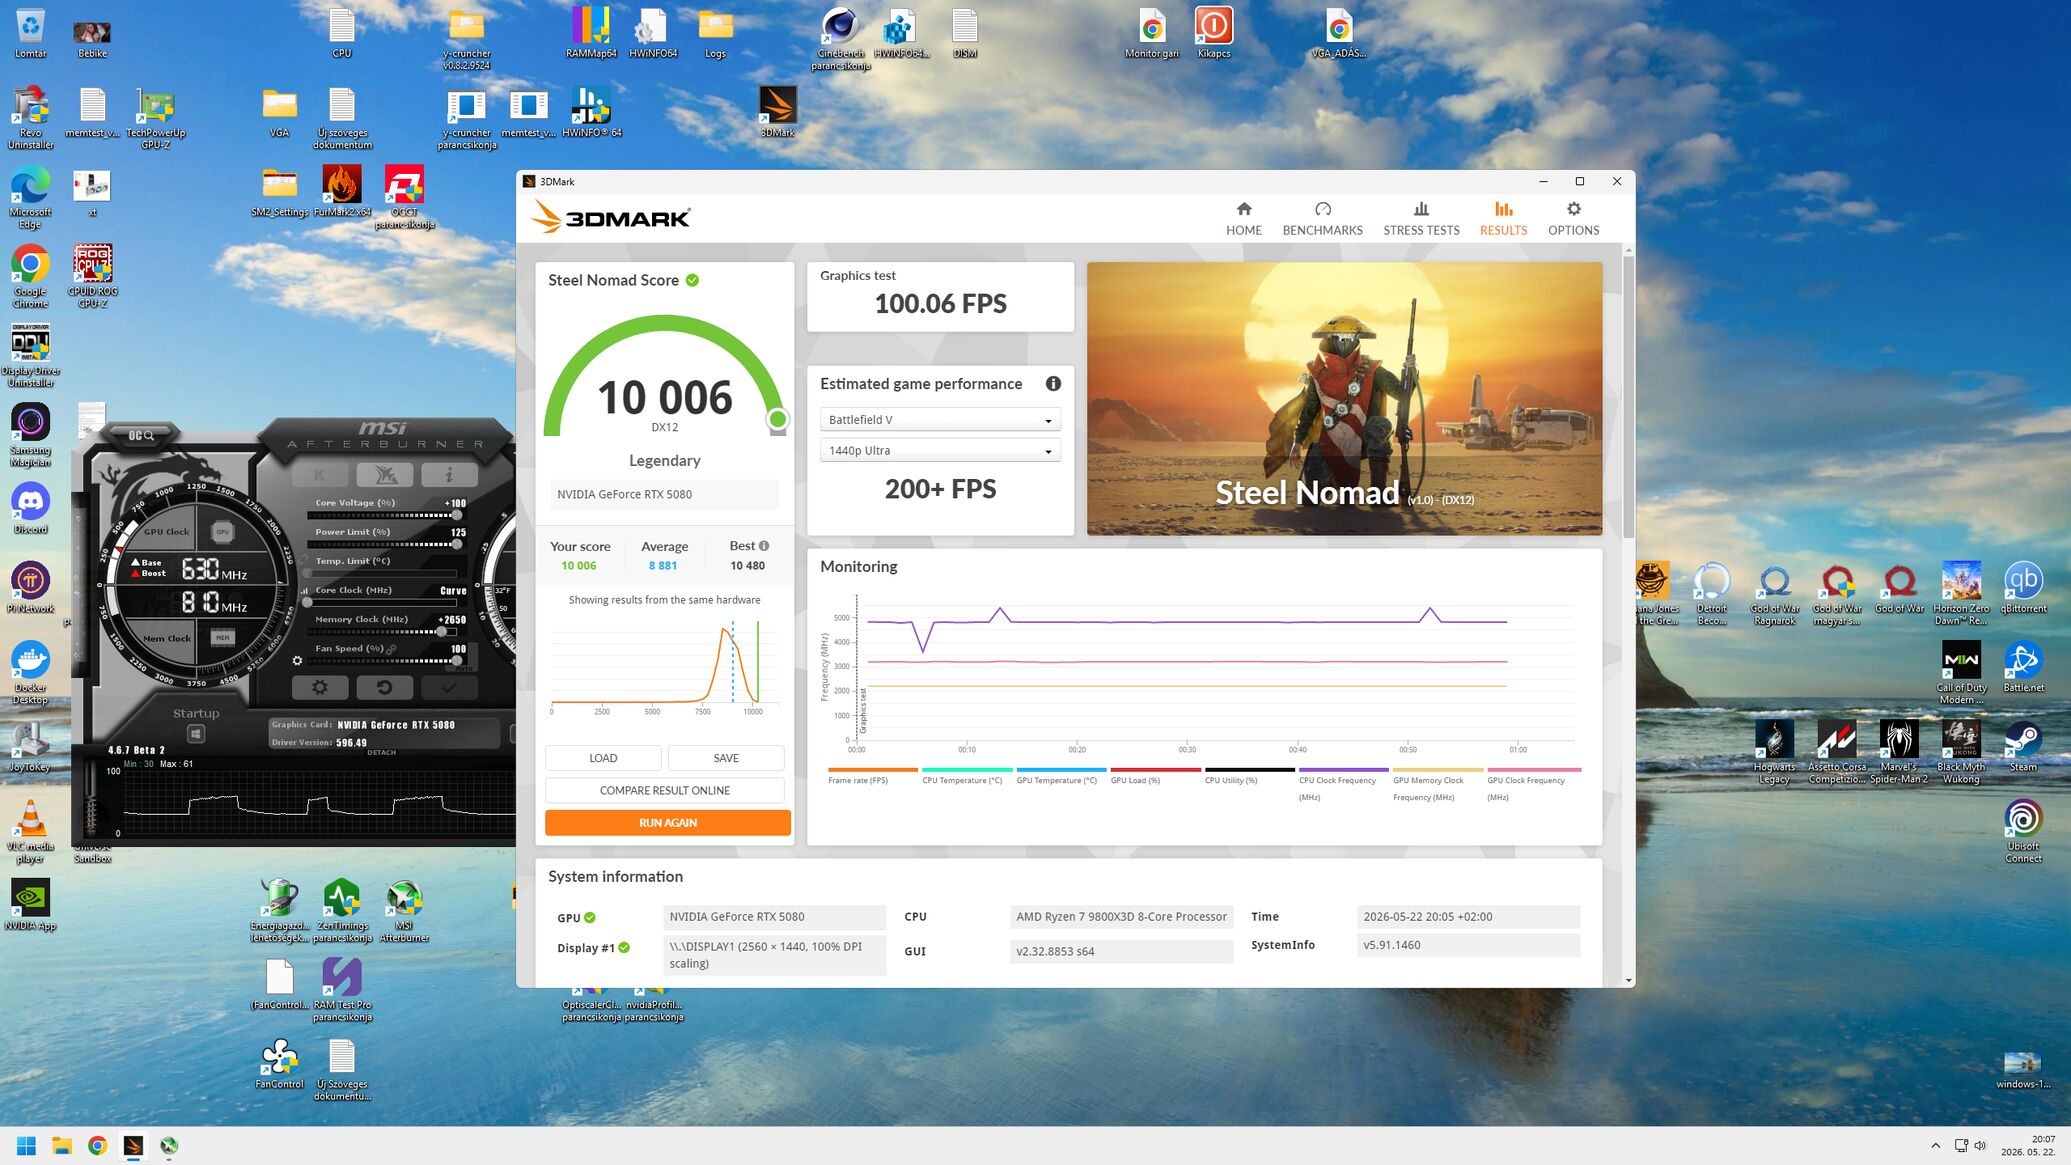Open 3DMark desktop shortcut
The width and height of the screenshot is (2071, 1165).
tap(777, 112)
